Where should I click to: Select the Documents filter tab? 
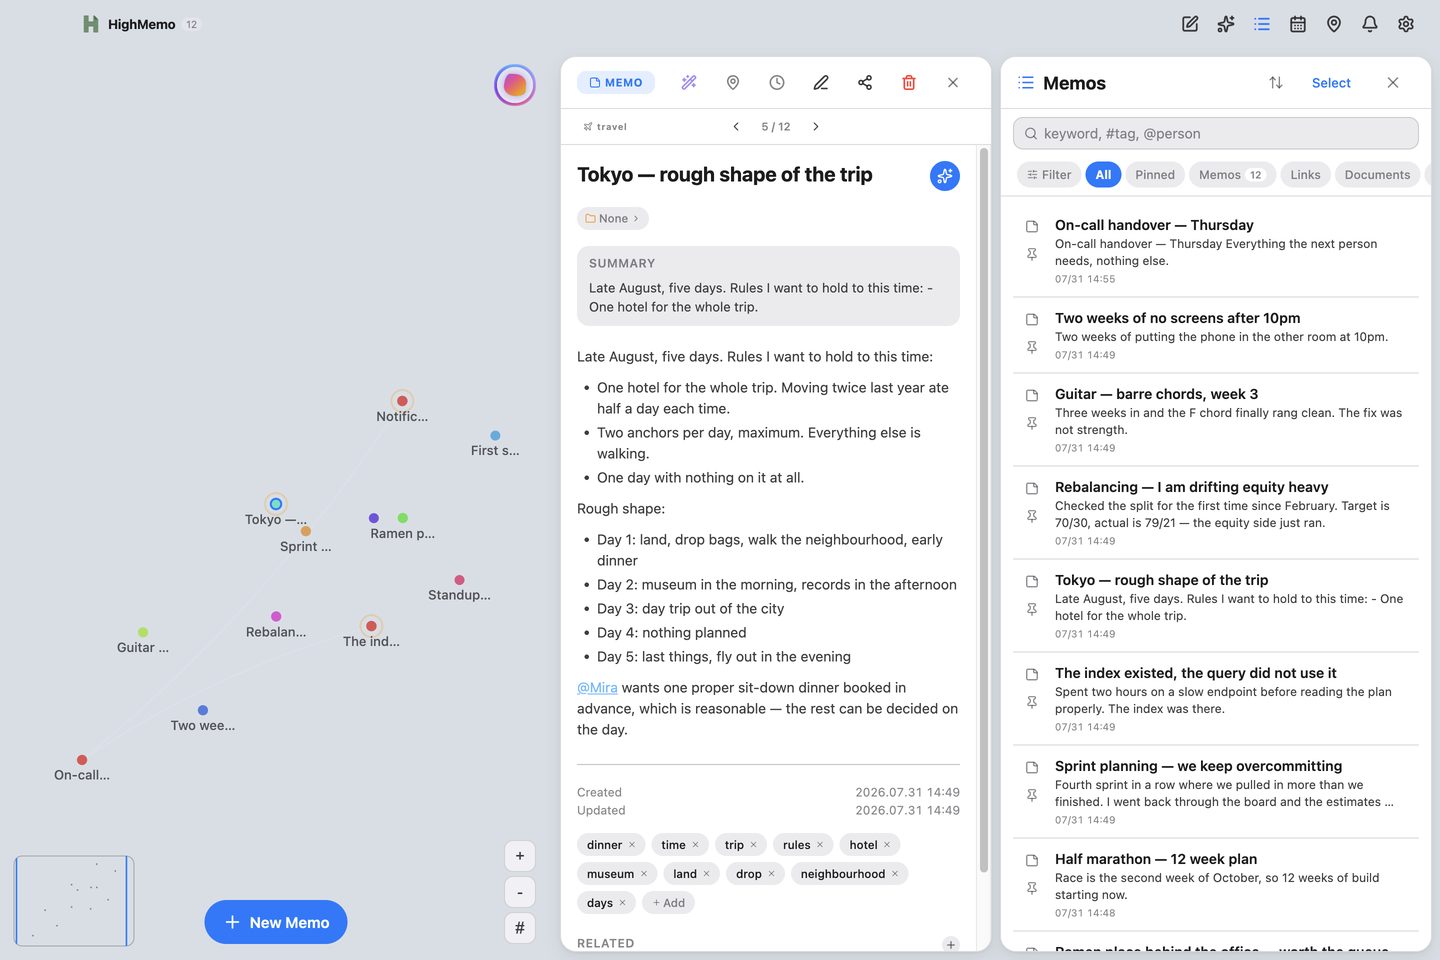(x=1377, y=175)
